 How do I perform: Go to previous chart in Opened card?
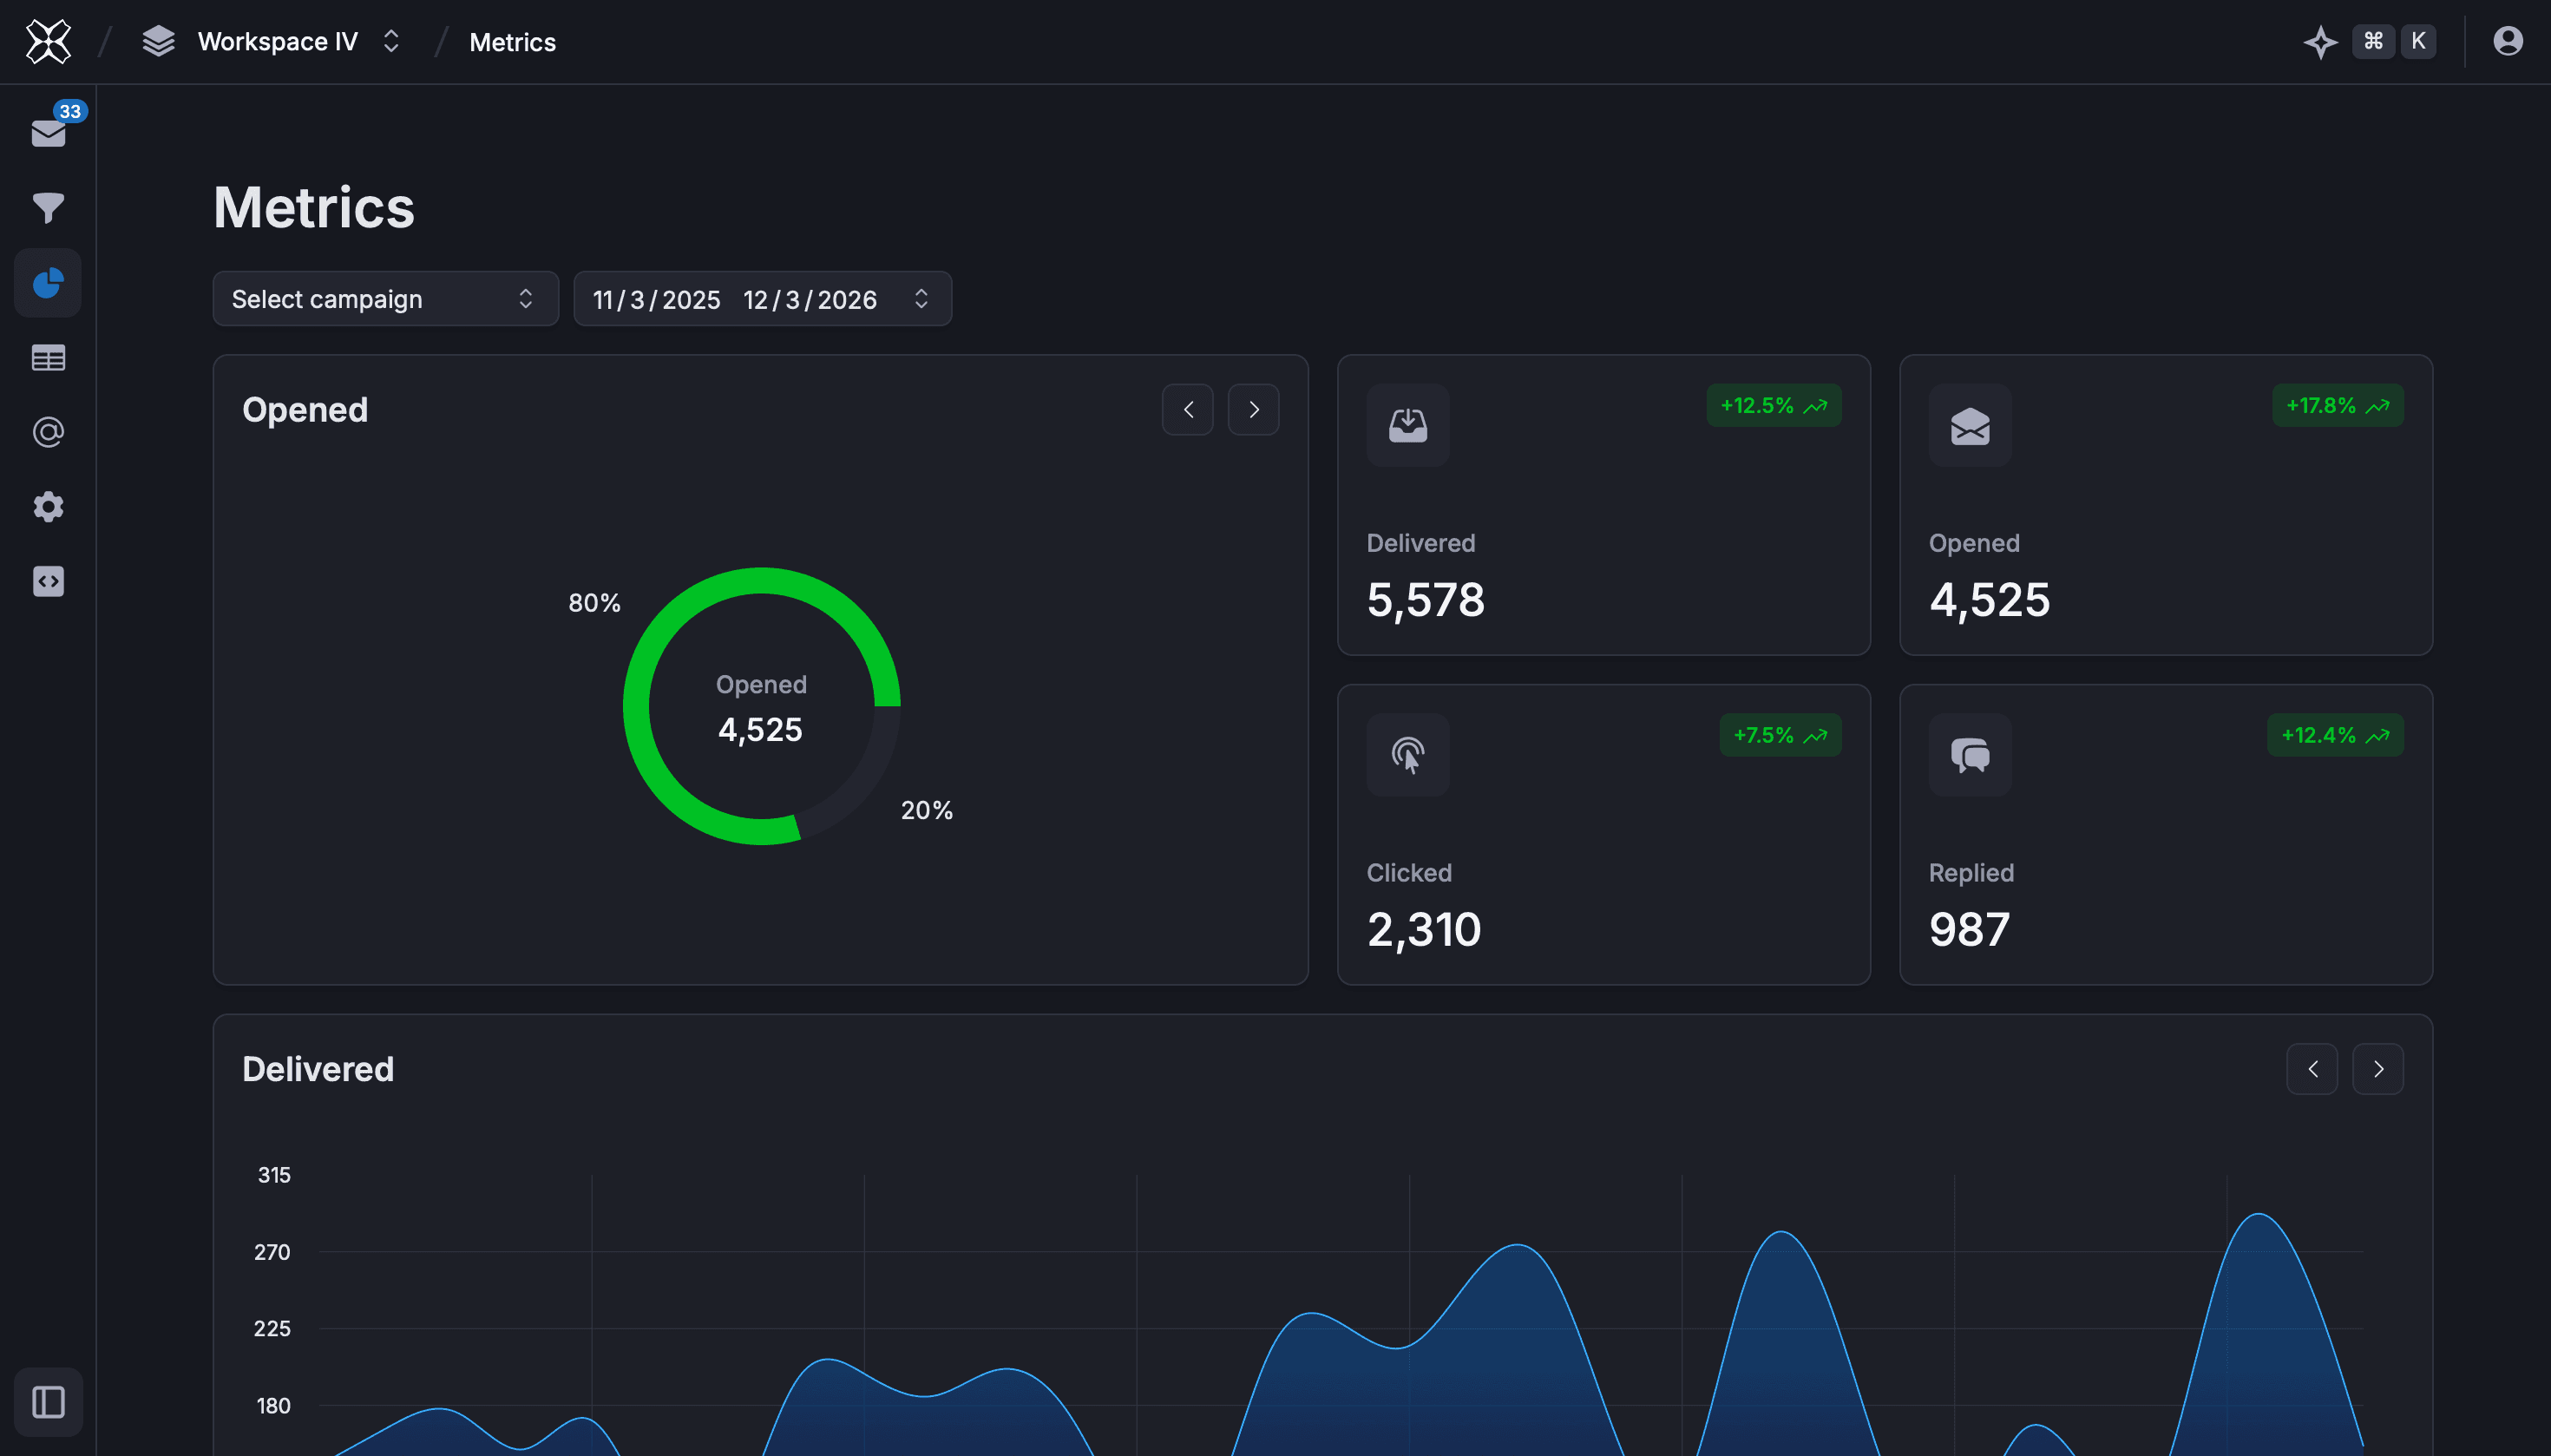(x=1188, y=410)
